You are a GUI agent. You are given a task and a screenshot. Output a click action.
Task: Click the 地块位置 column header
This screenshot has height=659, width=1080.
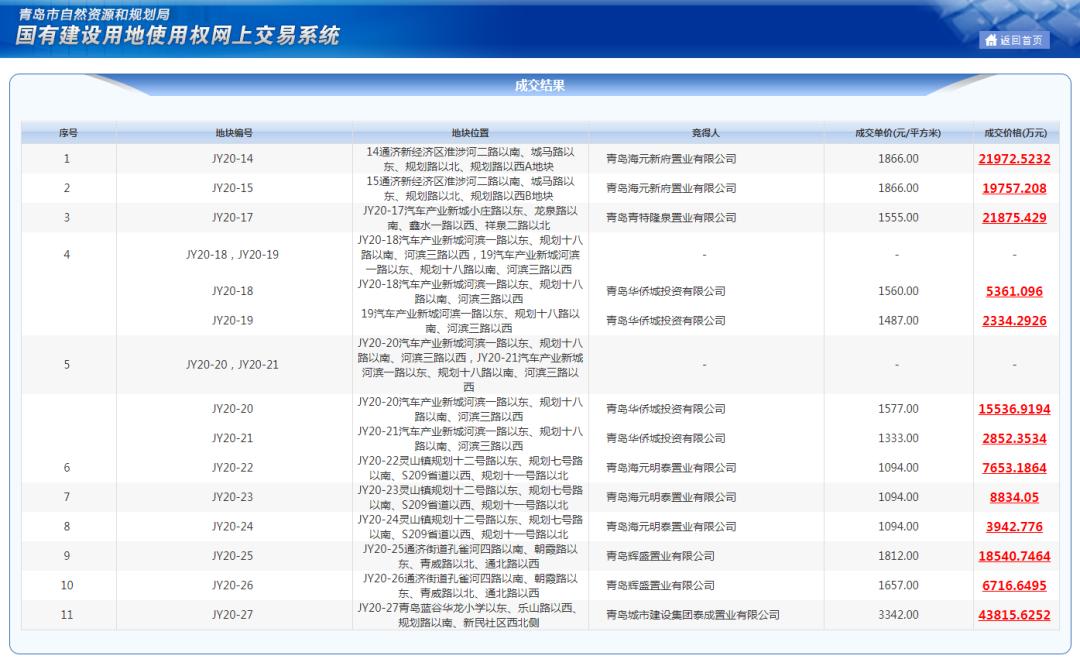coord(470,131)
